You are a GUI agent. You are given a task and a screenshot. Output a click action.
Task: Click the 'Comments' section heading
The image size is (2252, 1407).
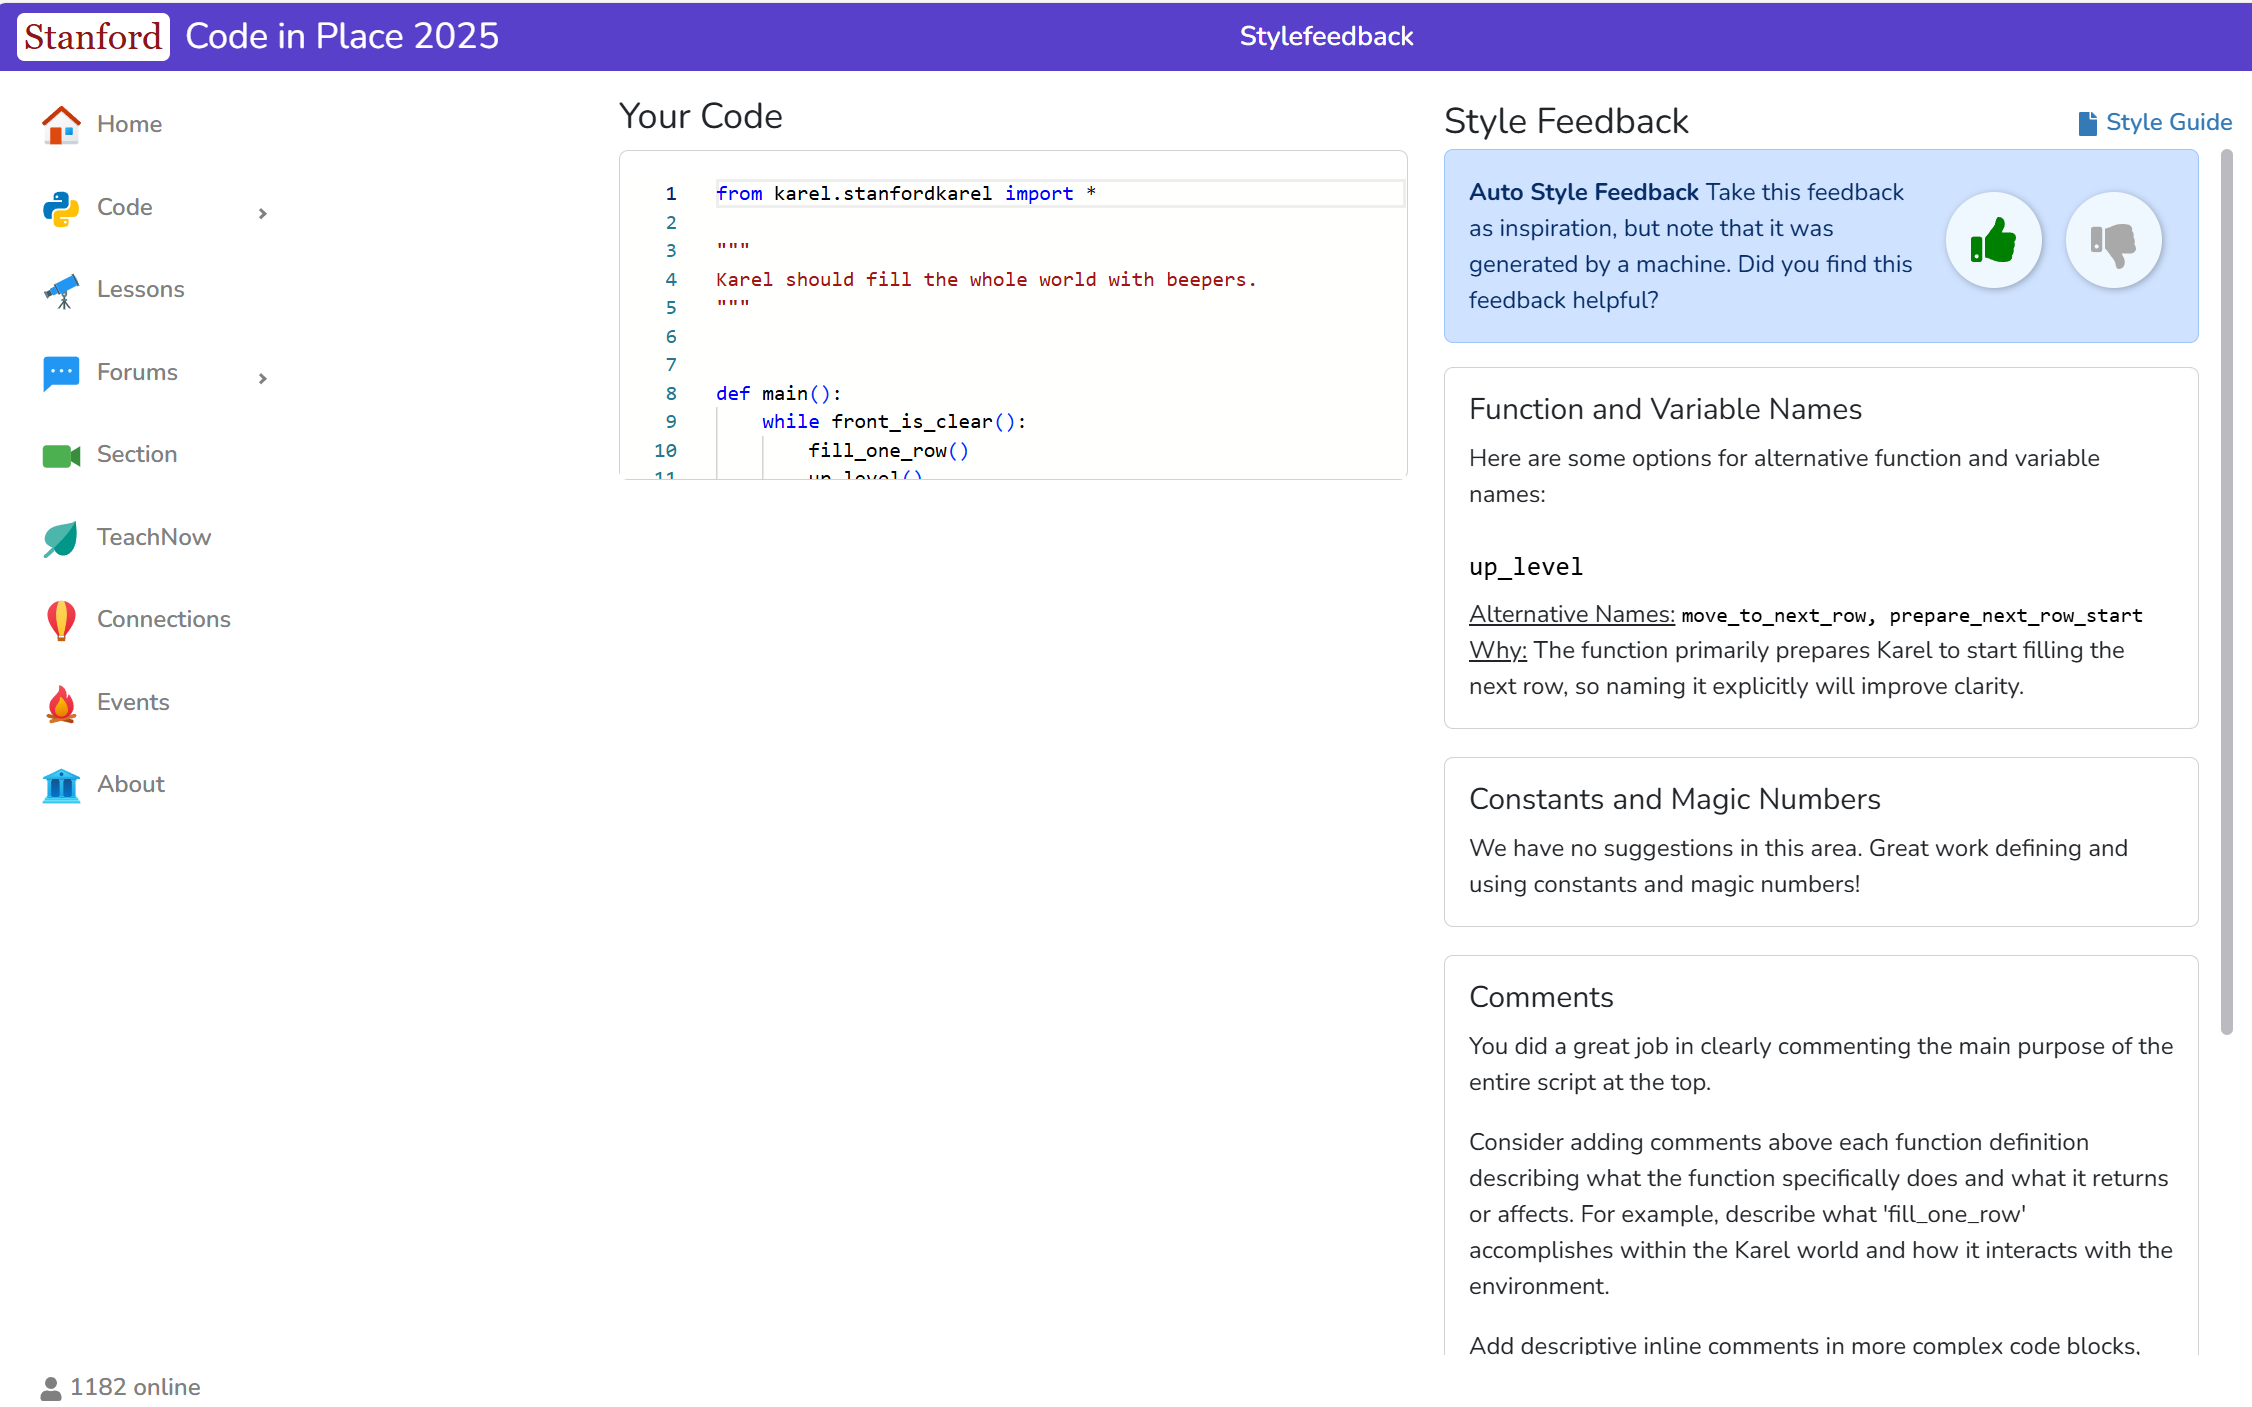click(1541, 997)
